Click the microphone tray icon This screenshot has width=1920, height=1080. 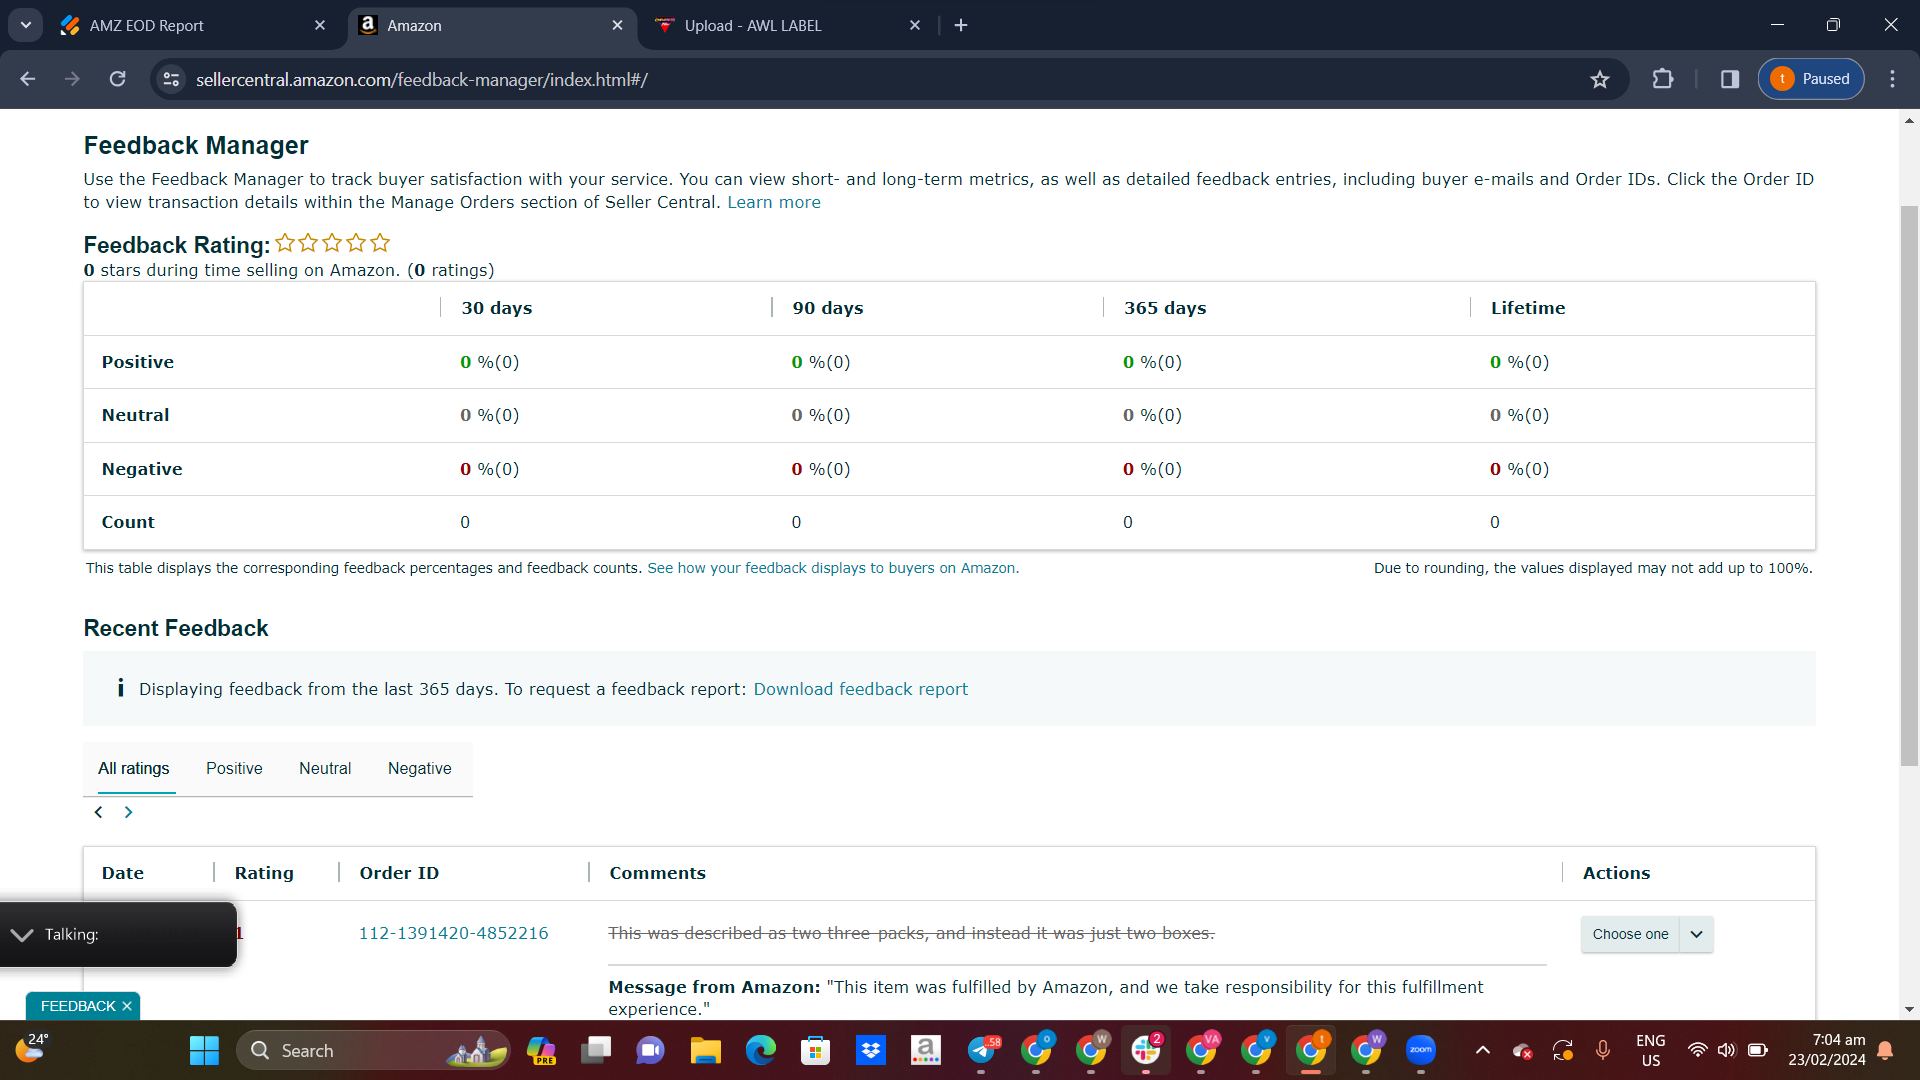[x=1603, y=1050]
